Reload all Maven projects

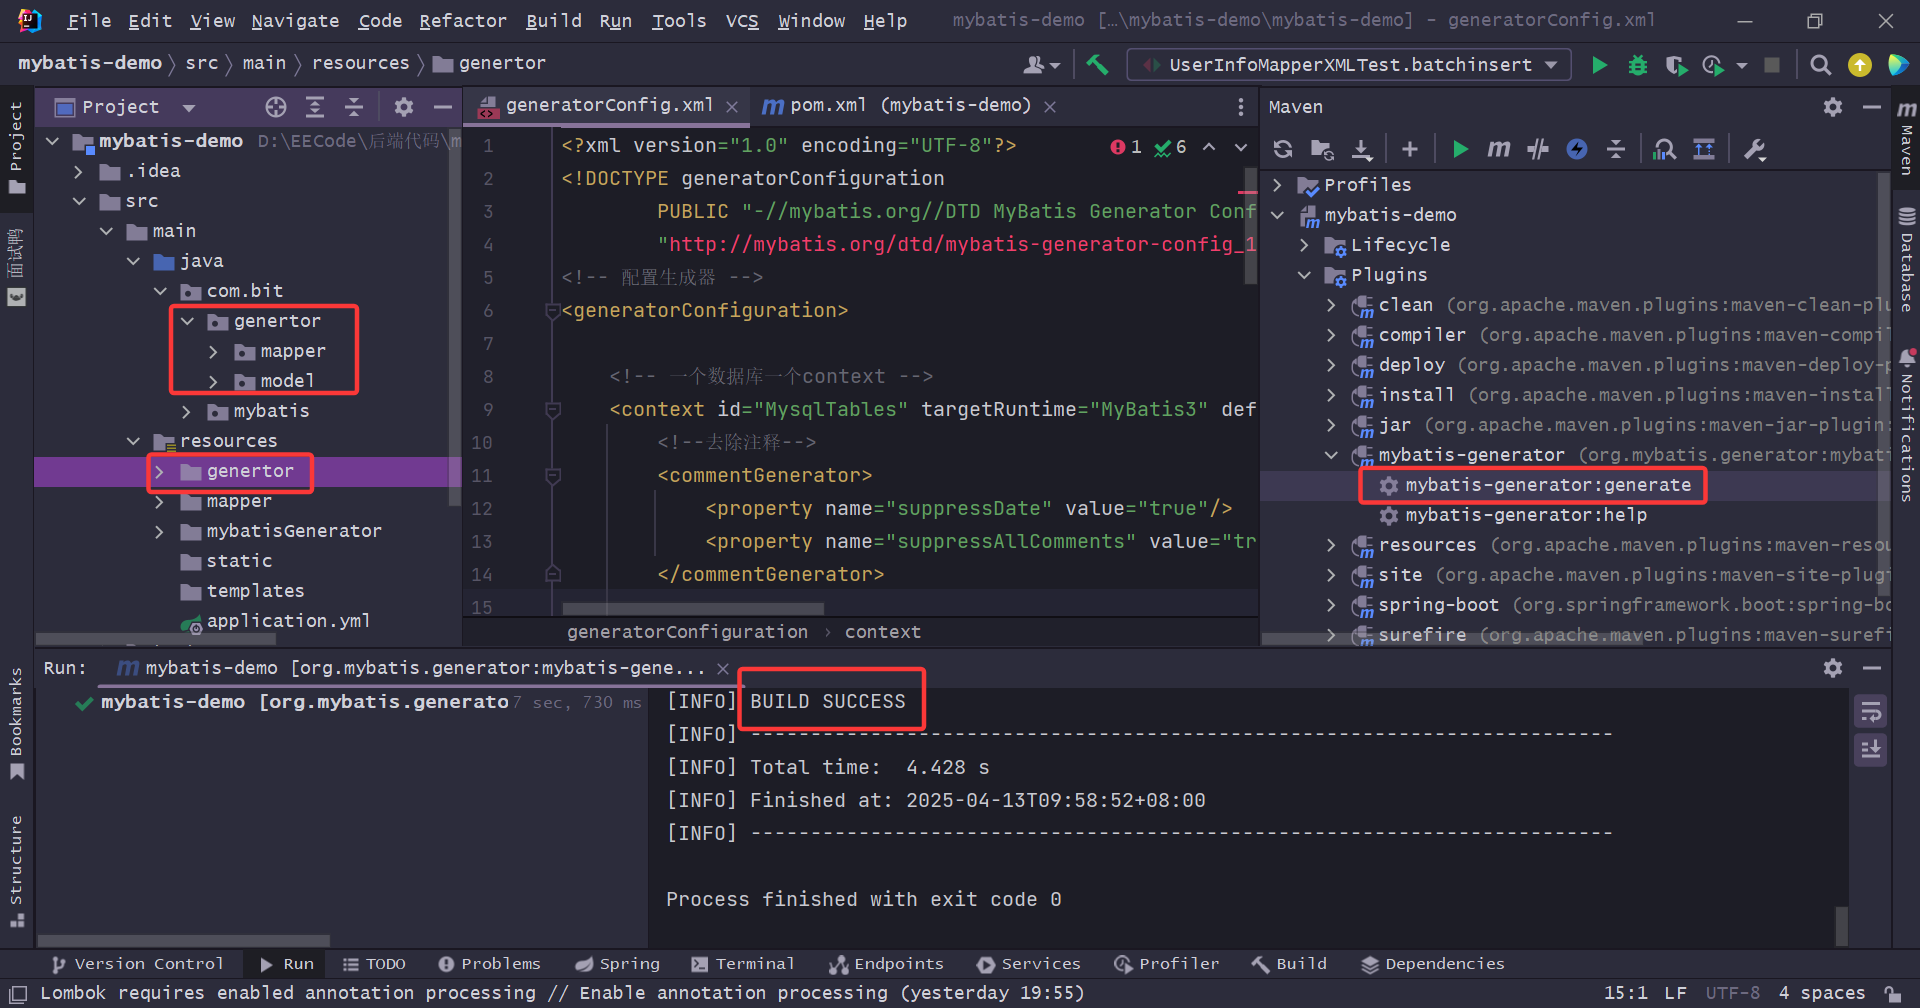pyautogui.click(x=1283, y=149)
